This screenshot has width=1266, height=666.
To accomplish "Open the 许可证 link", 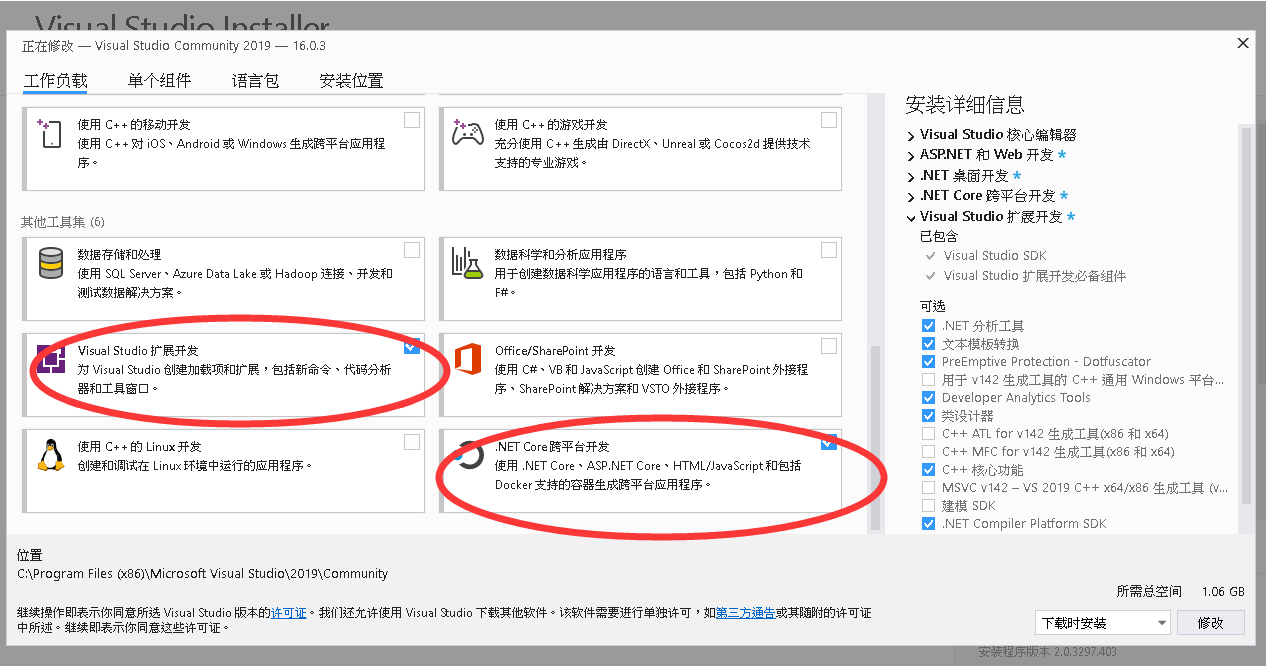I will point(289,613).
